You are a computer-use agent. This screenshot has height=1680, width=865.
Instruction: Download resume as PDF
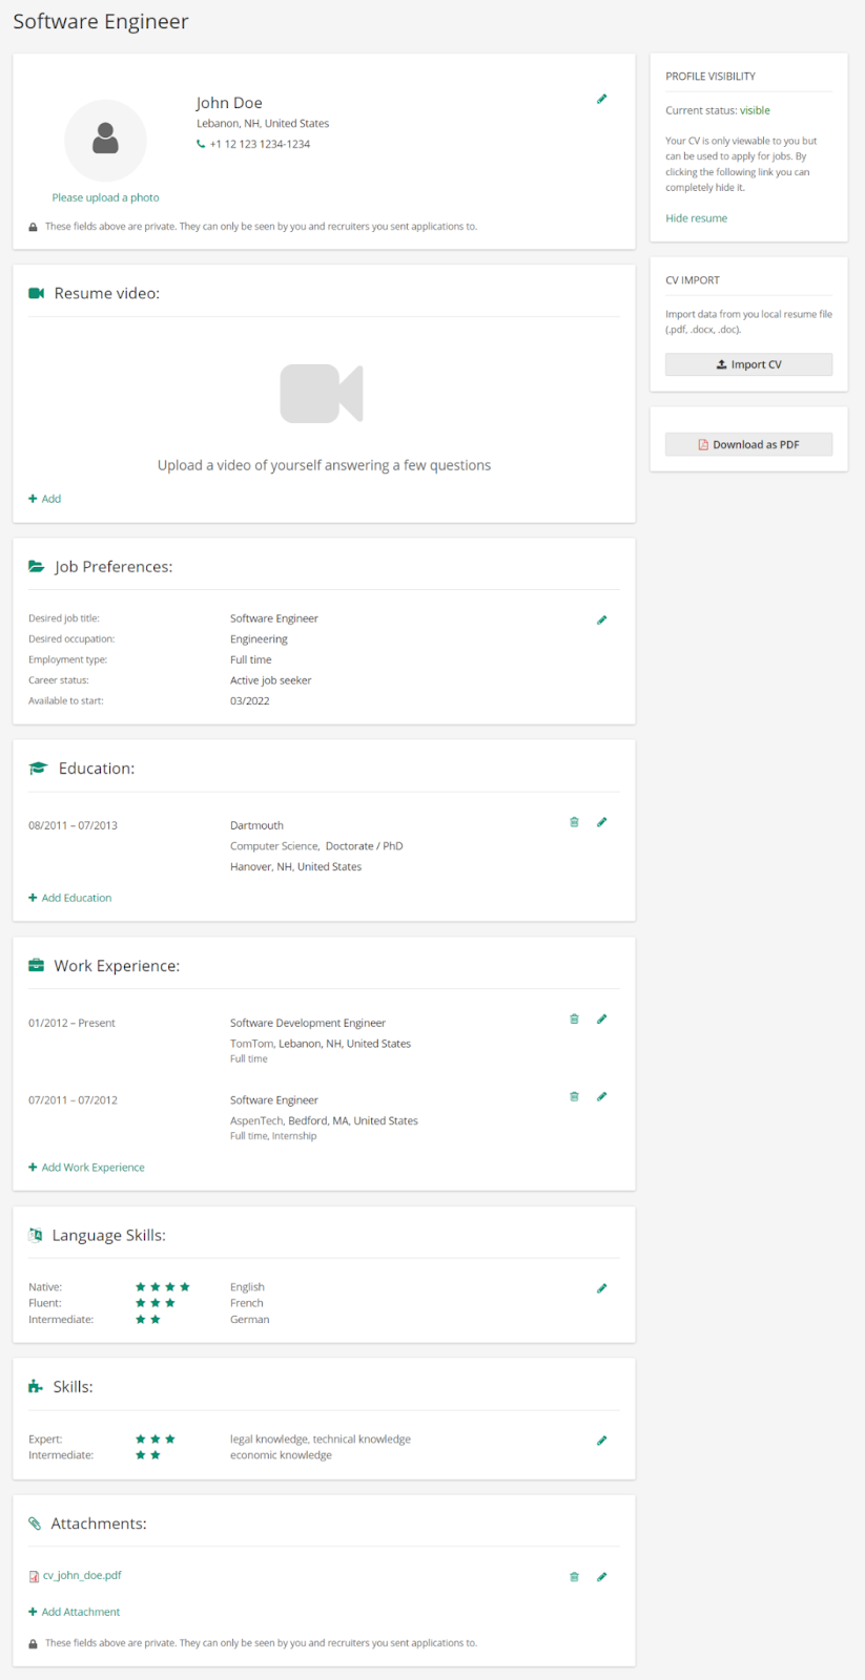(x=748, y=445)
